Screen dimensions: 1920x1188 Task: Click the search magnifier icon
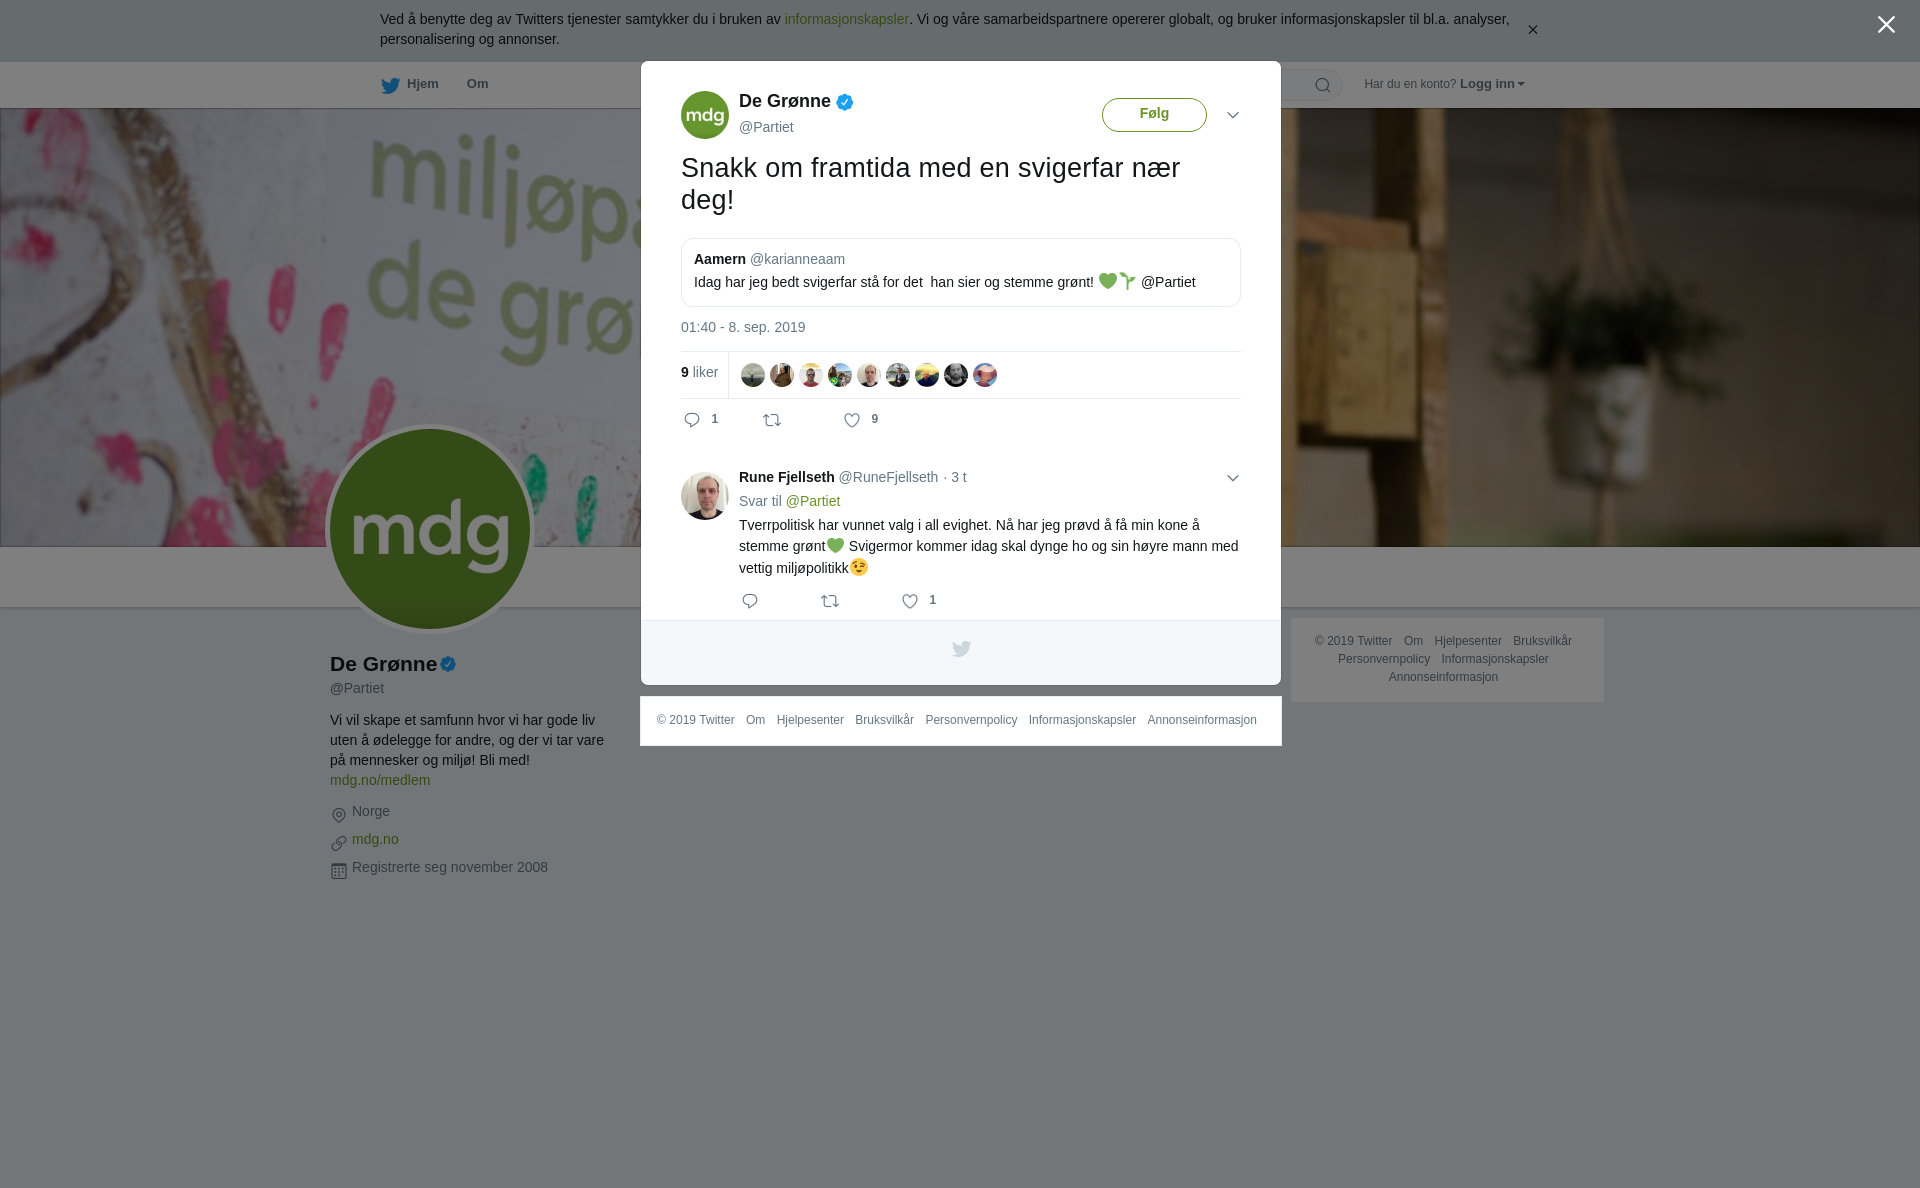1323,85
